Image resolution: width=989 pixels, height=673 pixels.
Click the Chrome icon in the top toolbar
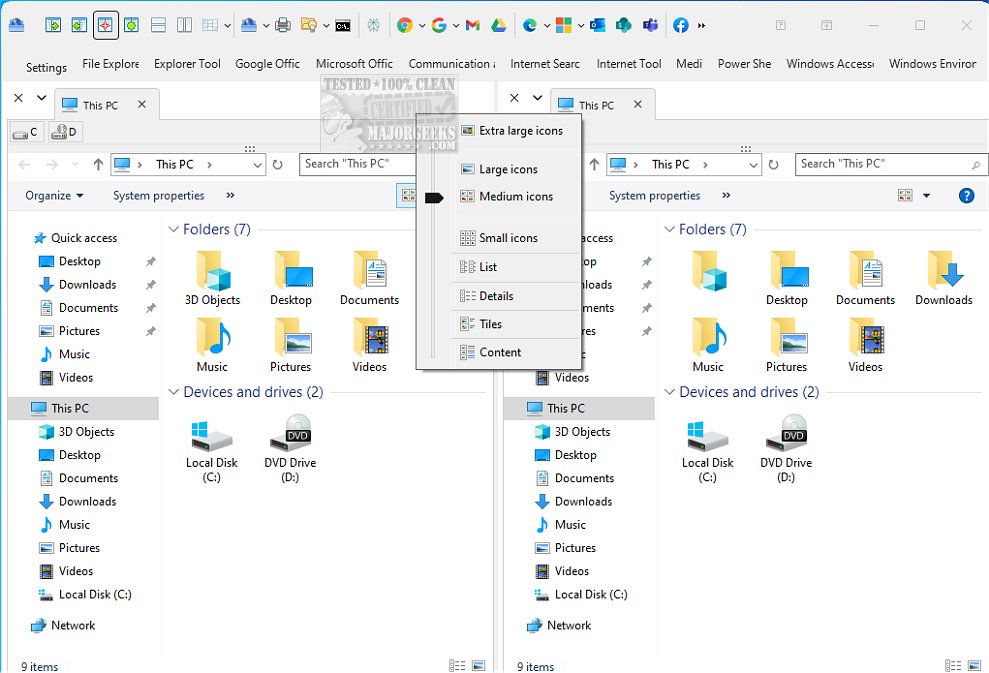404,25
